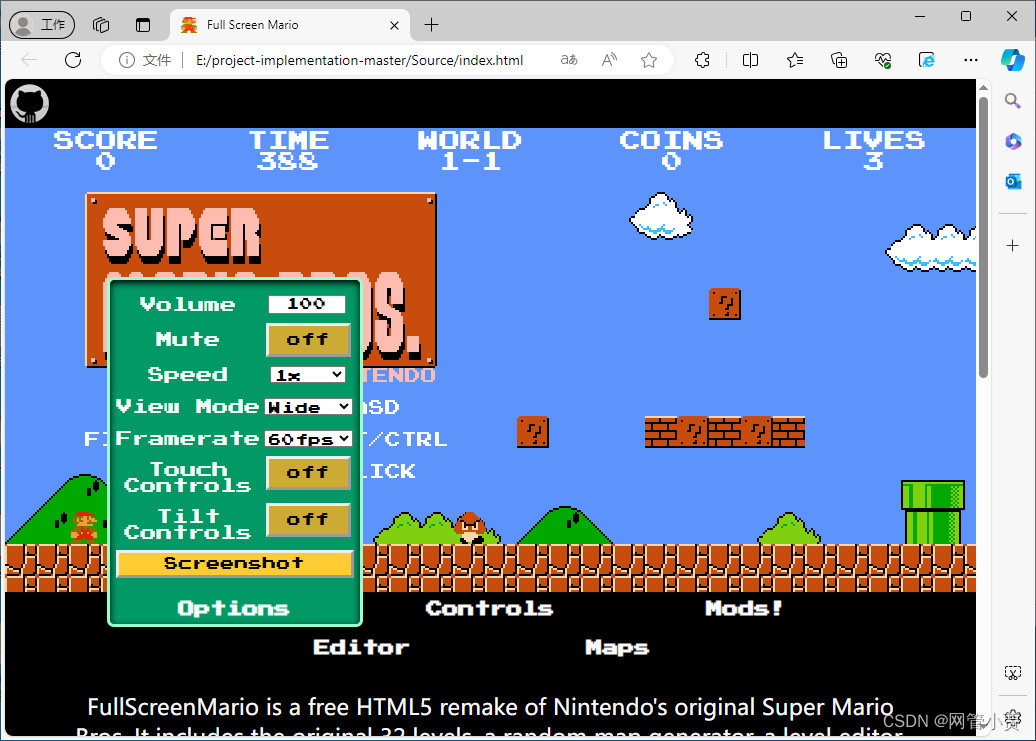Open the sidebar screenshot tool icon
This screenshot has height=741, width=1036.
[x=1013, y=673]
